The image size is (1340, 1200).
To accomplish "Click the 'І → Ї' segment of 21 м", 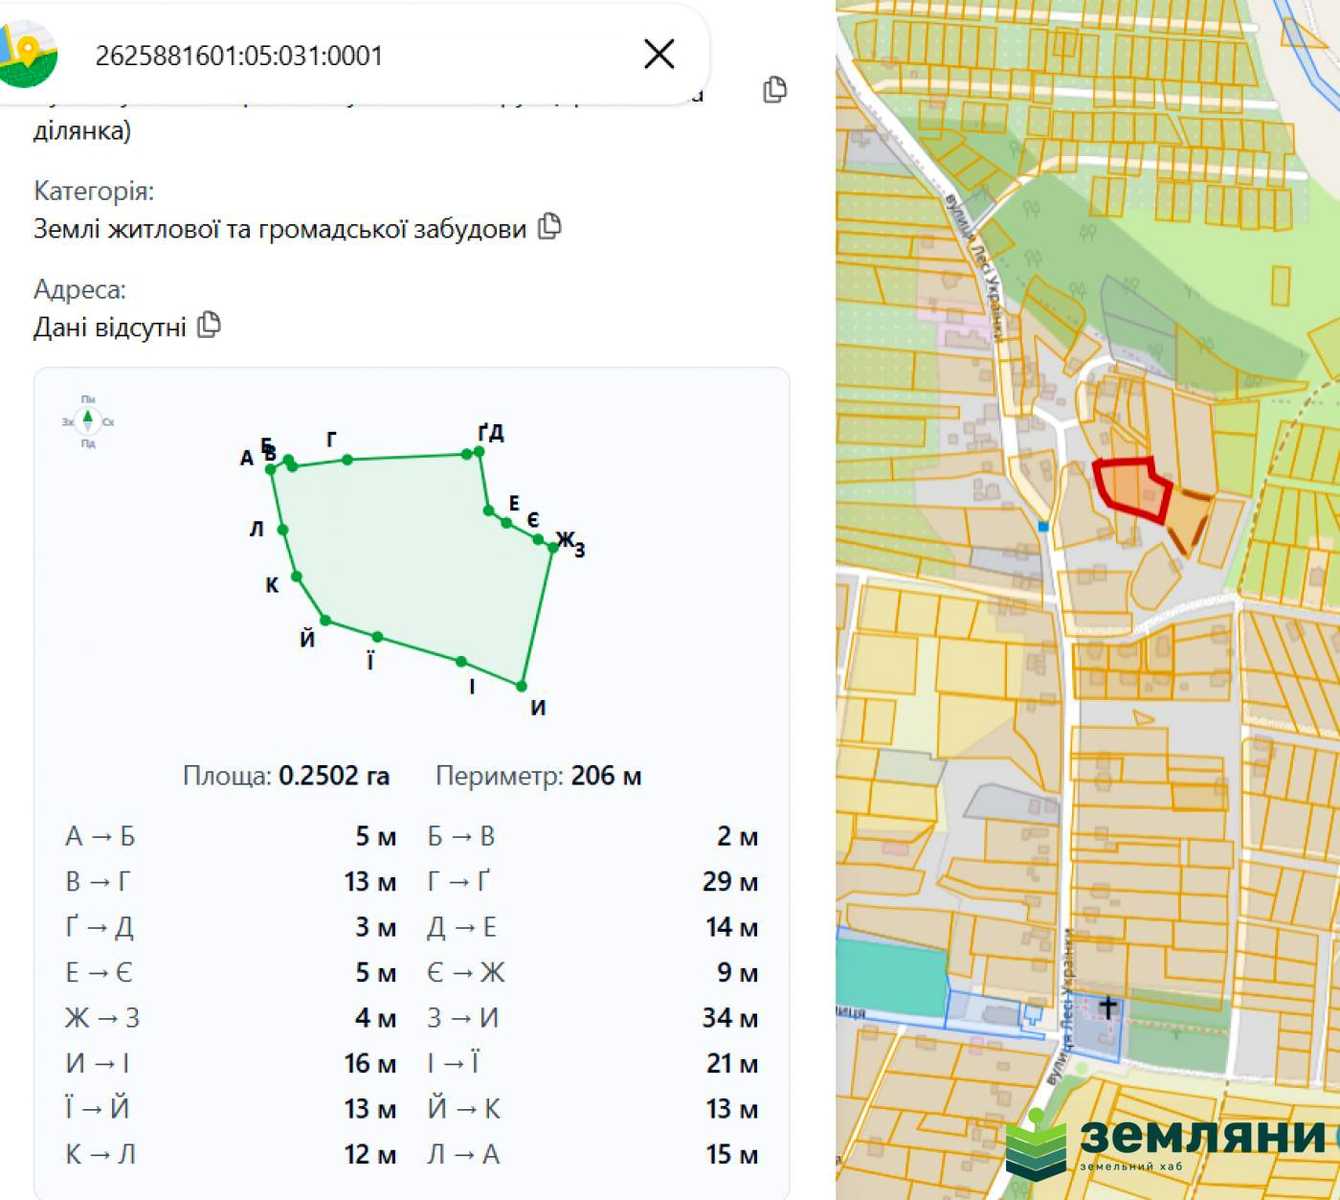I will [593, 1063].
